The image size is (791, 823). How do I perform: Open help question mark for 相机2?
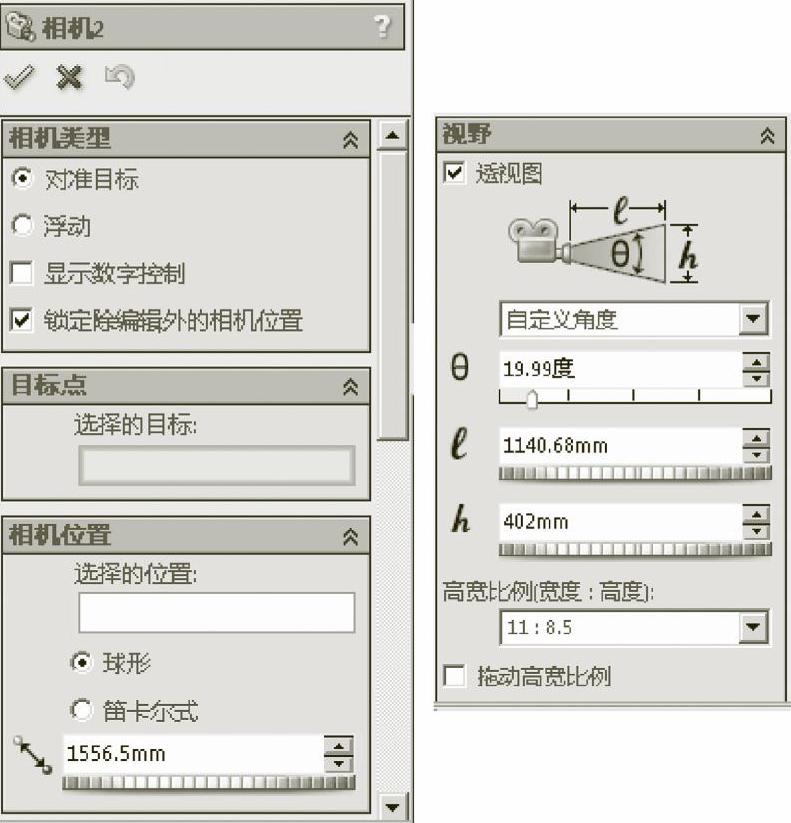coord(382,26)
